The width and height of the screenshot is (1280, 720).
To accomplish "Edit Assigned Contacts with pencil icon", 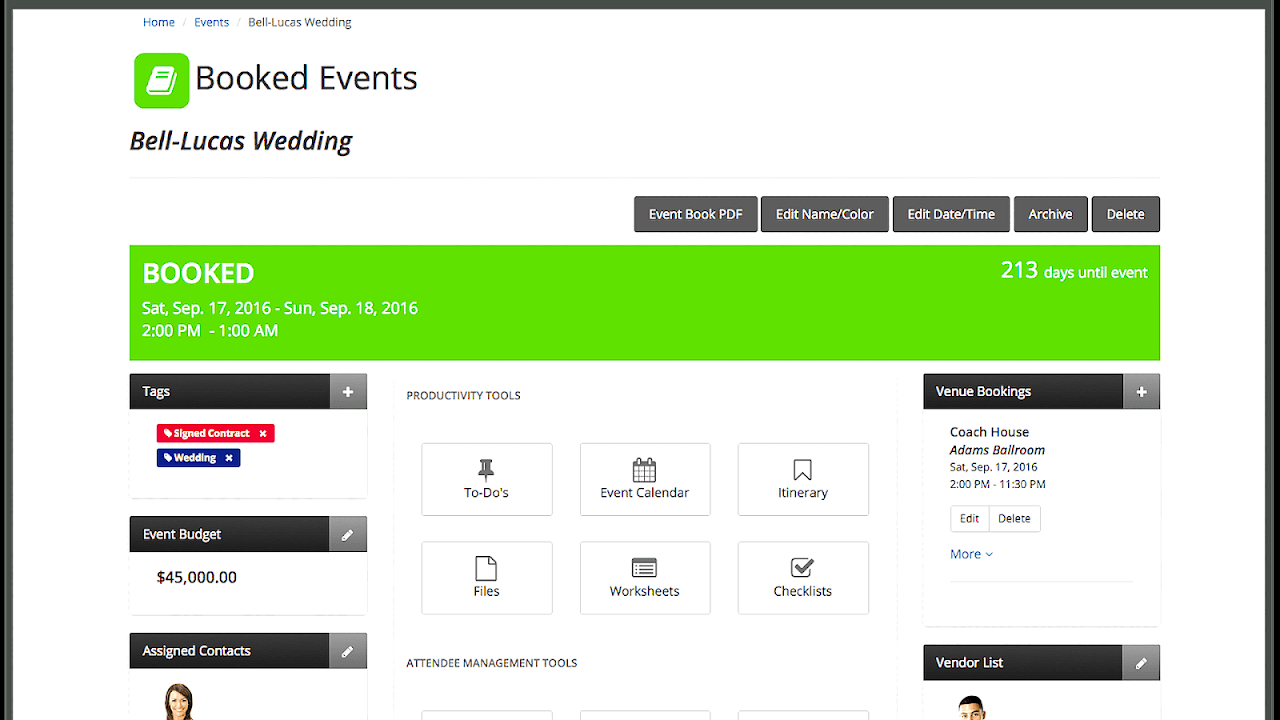I will [348, 651].
